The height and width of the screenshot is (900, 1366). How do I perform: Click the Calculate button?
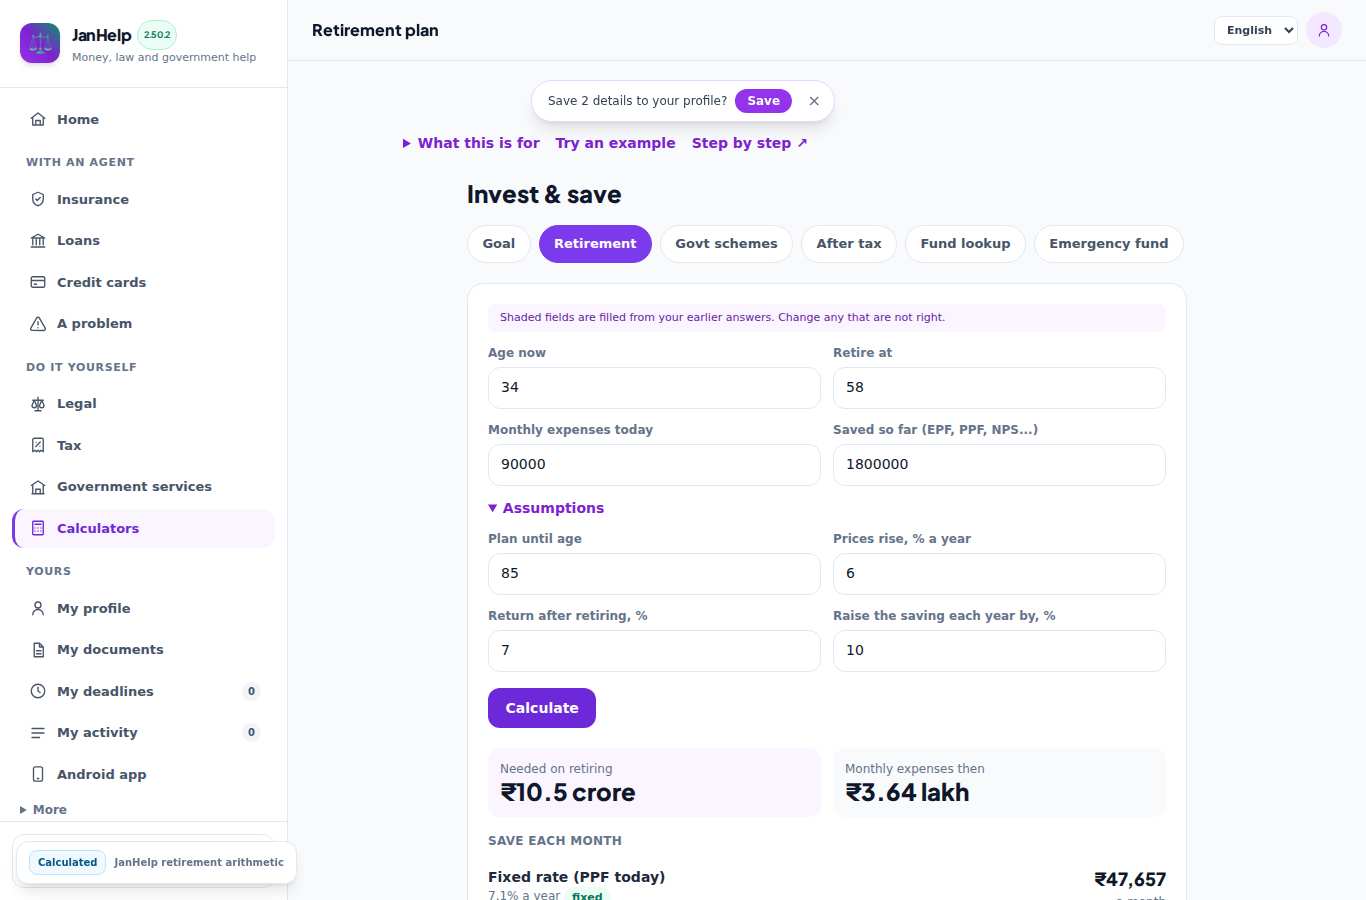click(542, 708)
